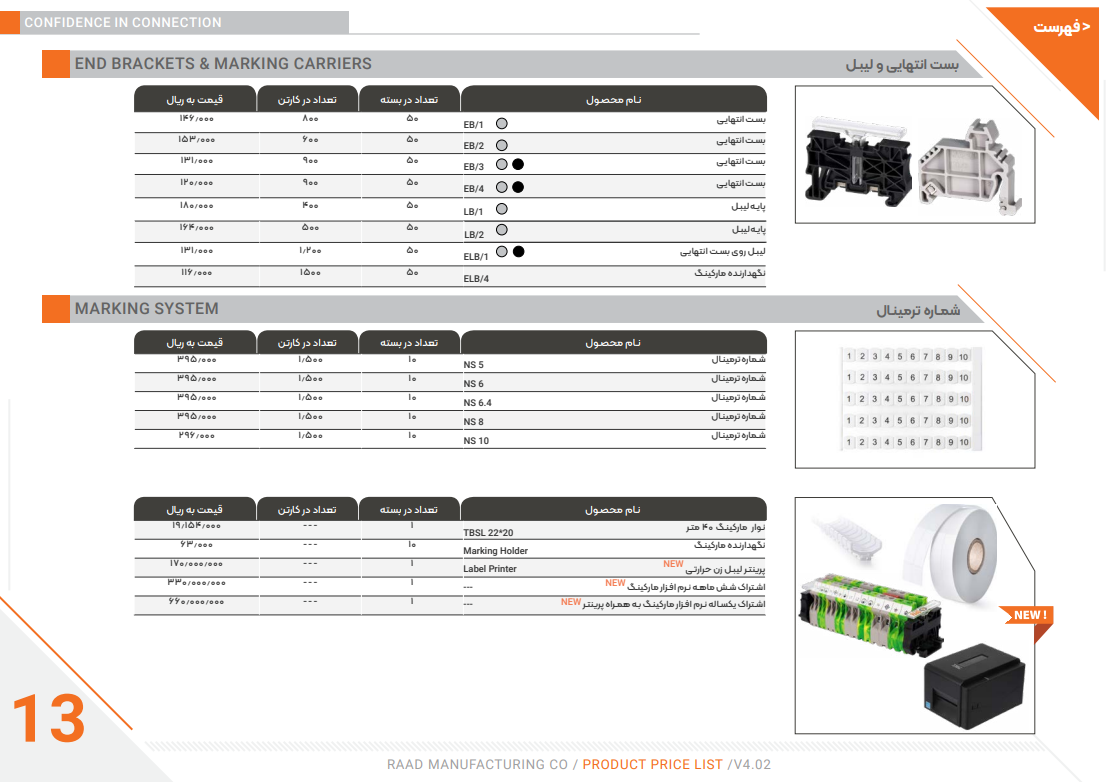Viewport: 1116px width, 782px height.
Task: Click PRODUCT PRICE LIST text in footer
Action: pos(652,765)
